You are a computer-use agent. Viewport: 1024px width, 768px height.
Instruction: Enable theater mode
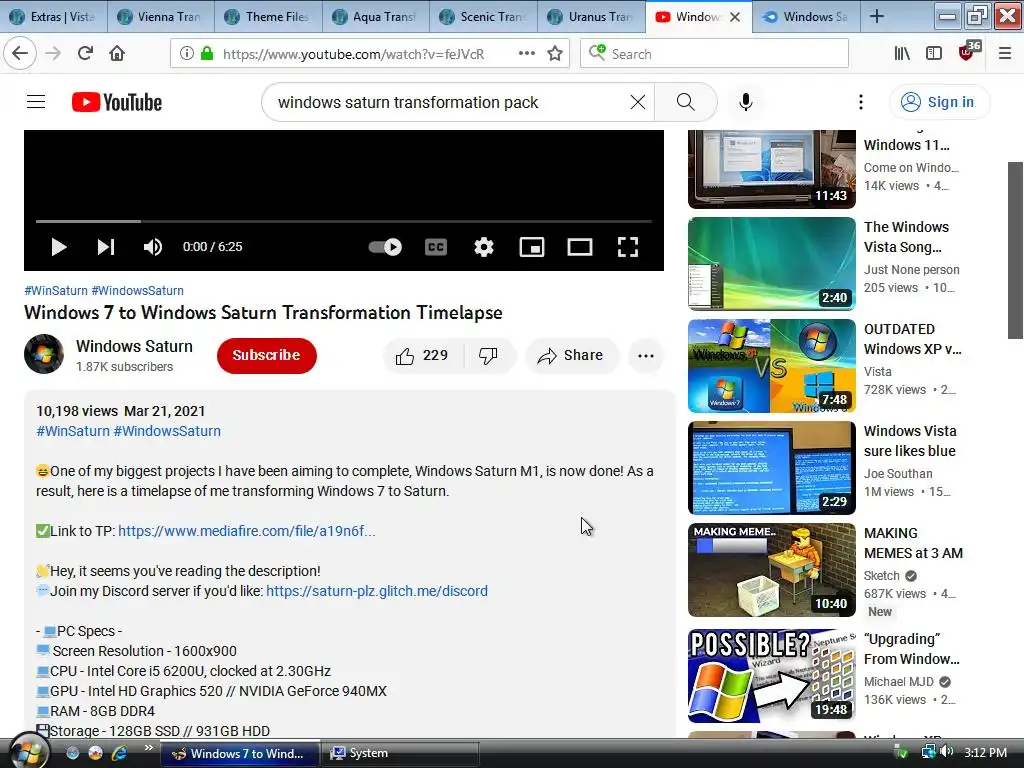[x=580, y=247]
